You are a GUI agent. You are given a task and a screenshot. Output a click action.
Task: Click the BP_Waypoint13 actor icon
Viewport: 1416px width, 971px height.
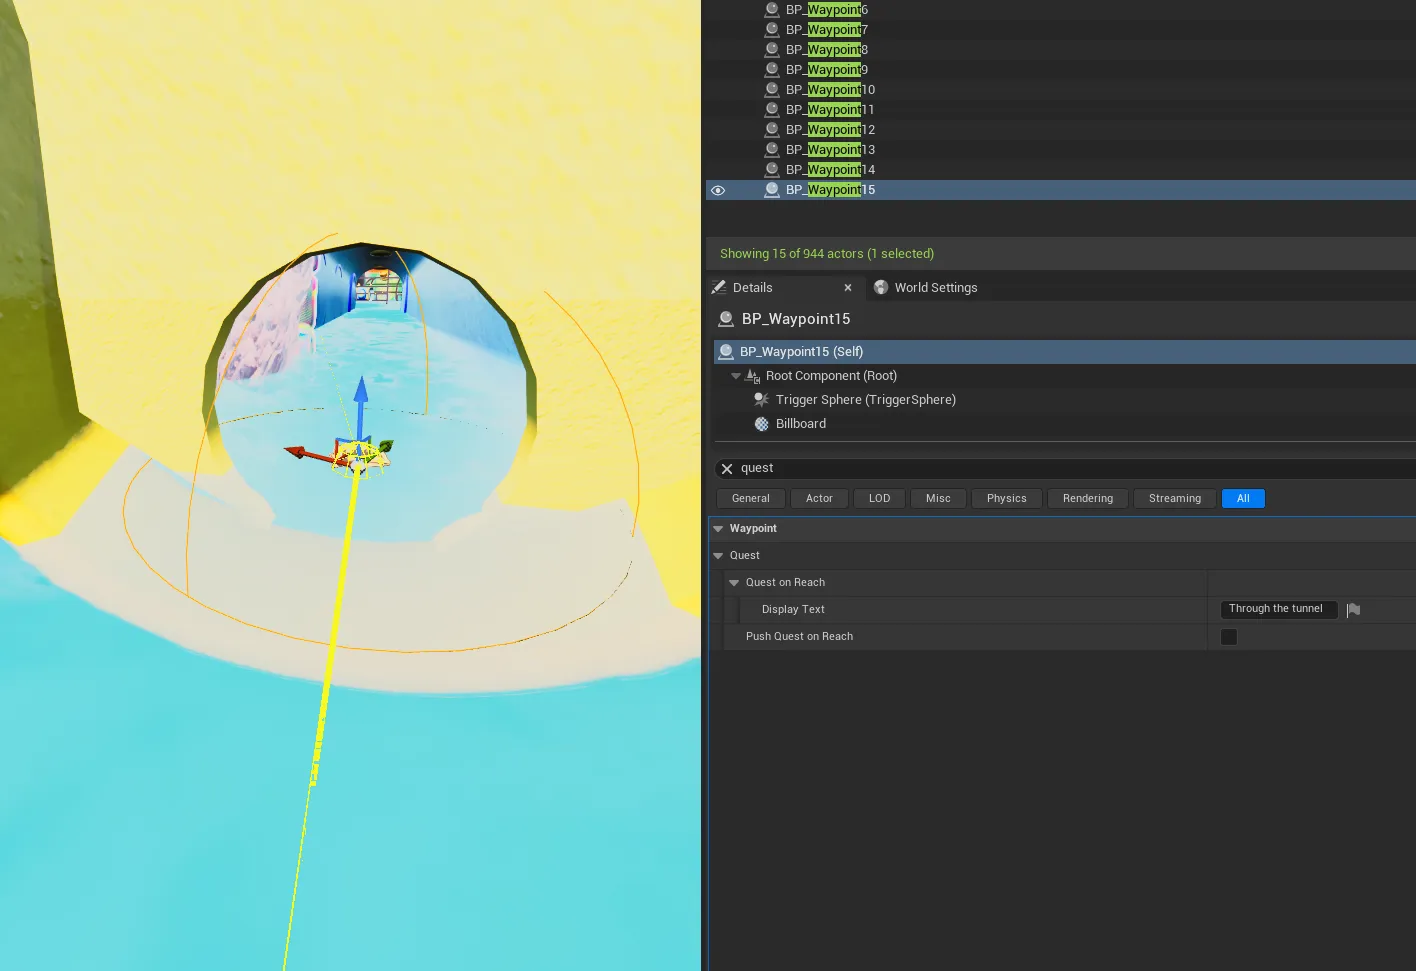[x=772, y=150]
